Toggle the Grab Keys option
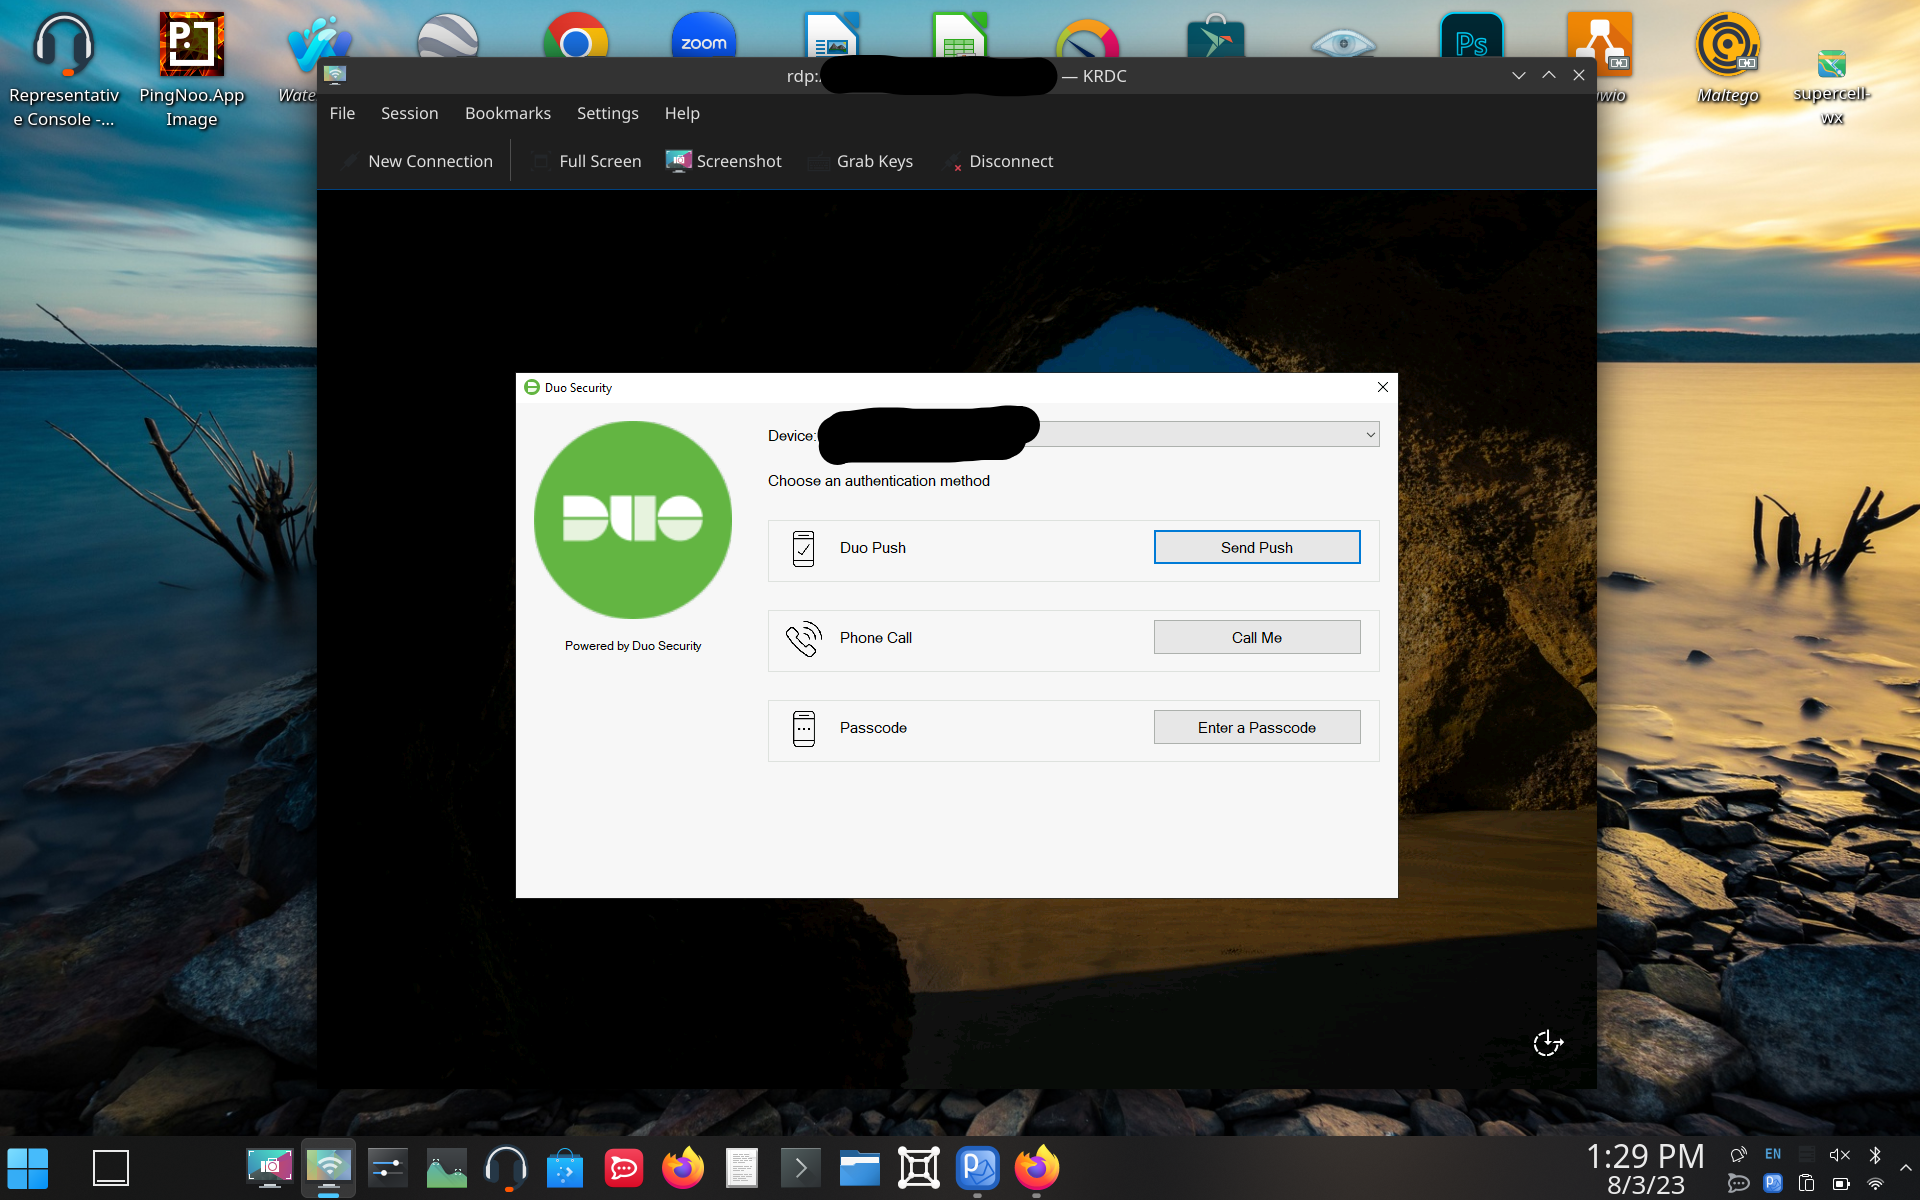The width and height of the screenshot is (1920, 1200). click(x=862, y=161)
